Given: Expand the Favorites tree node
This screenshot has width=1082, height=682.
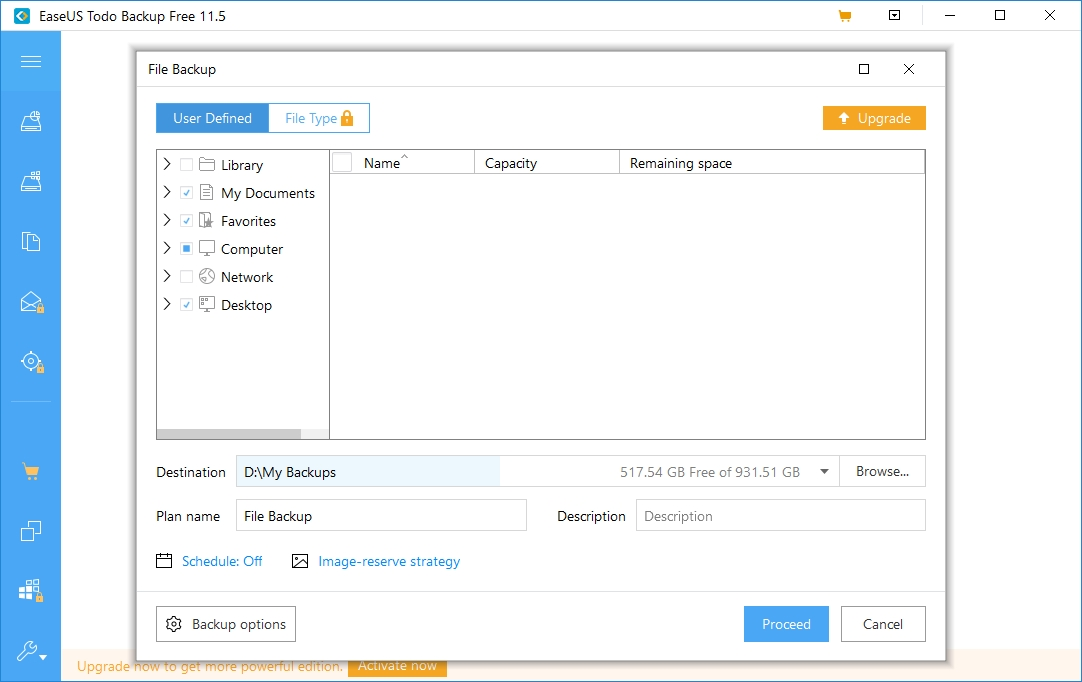Looking at the screenshot, I should [166, 220].
